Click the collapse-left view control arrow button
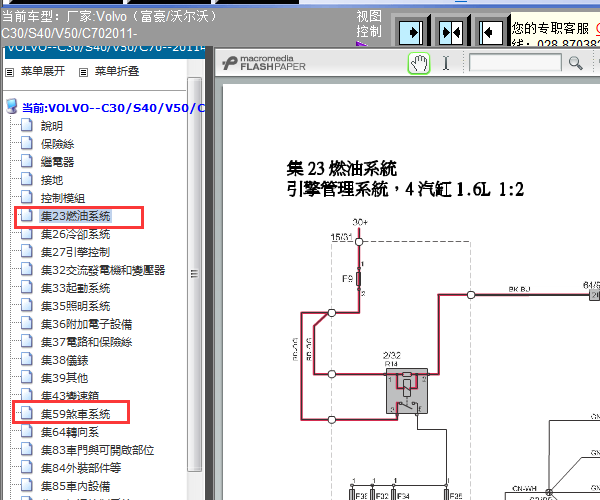 [491, 33]
